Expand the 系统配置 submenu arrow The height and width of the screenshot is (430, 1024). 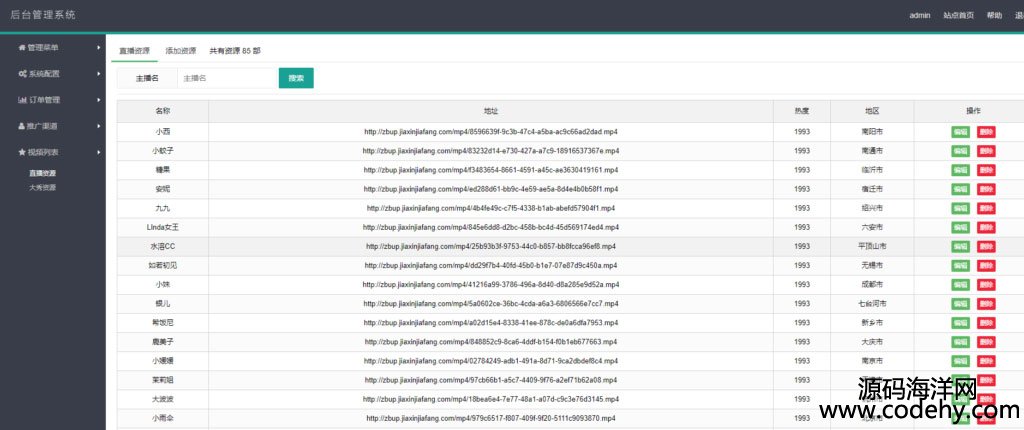(98, 74)
